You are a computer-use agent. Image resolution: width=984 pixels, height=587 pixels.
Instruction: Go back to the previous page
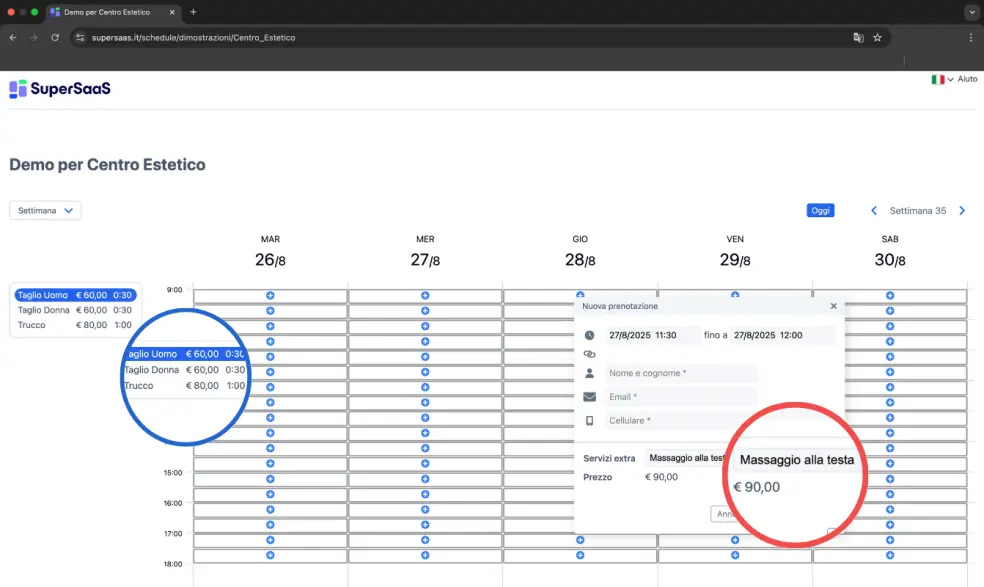click(13, 38)
